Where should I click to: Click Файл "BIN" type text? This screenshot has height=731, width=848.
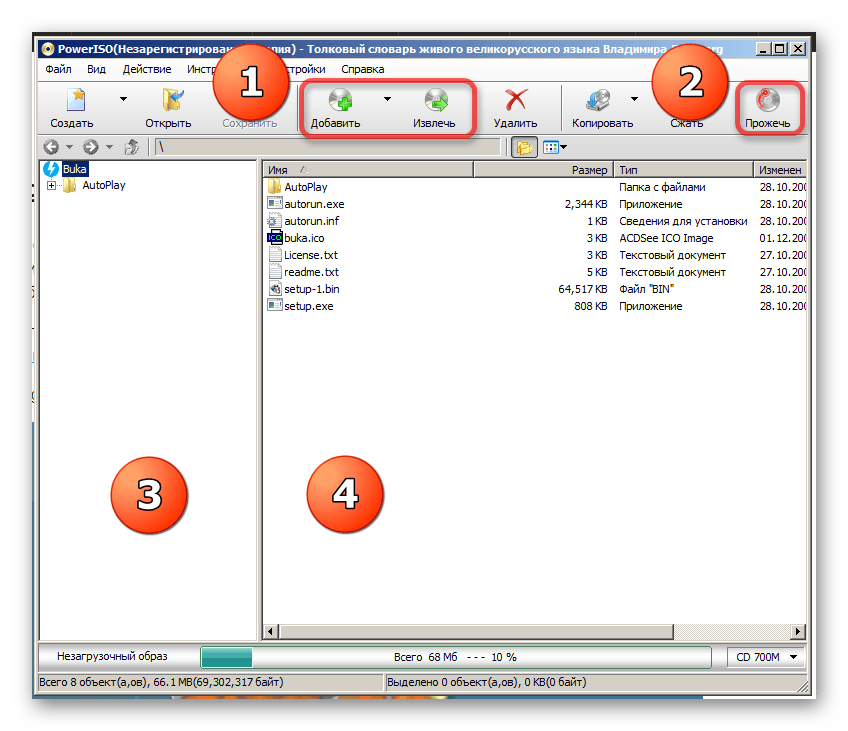point(646,289)
